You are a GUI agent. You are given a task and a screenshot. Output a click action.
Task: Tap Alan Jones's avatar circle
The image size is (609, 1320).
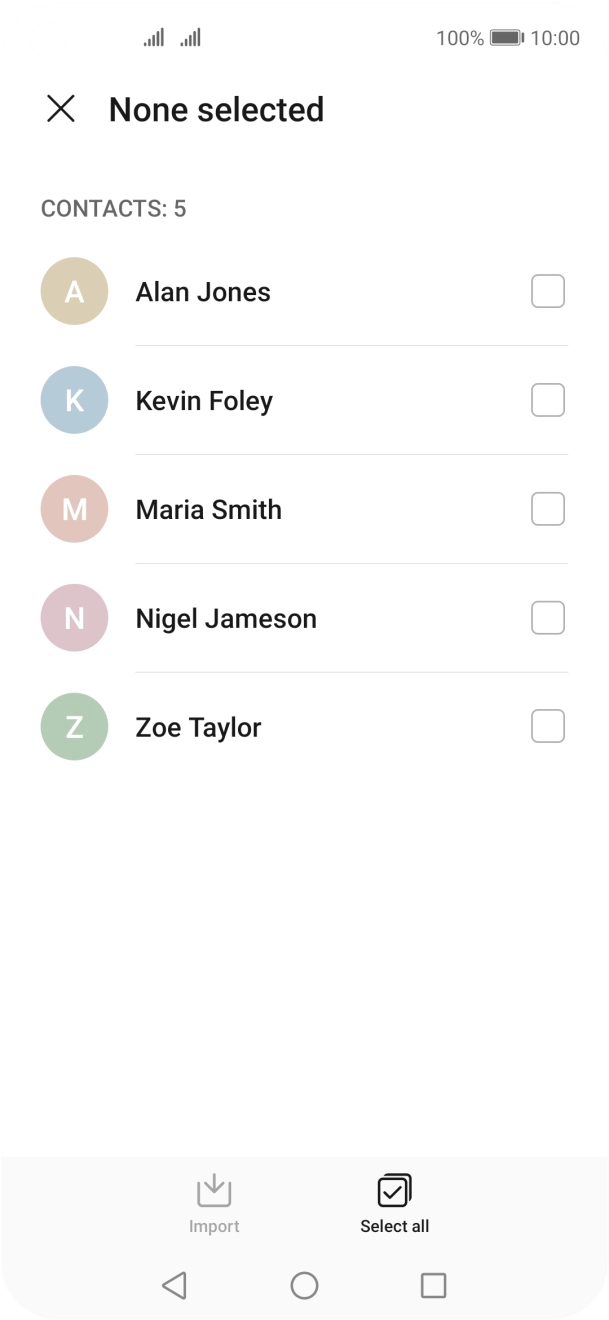(73, 291)
